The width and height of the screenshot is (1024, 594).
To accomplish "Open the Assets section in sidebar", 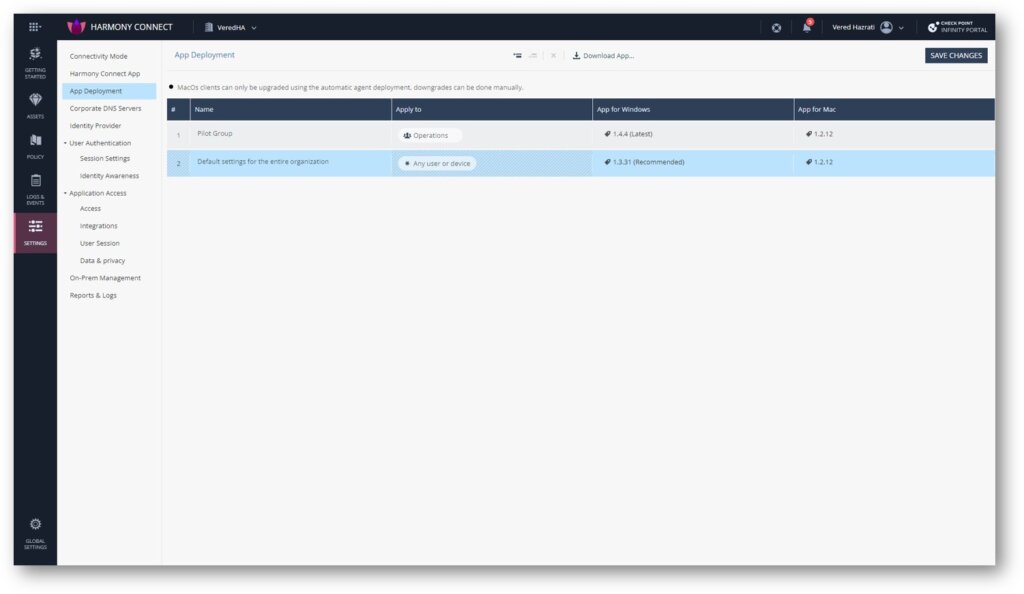I will [x=35, y=107].
